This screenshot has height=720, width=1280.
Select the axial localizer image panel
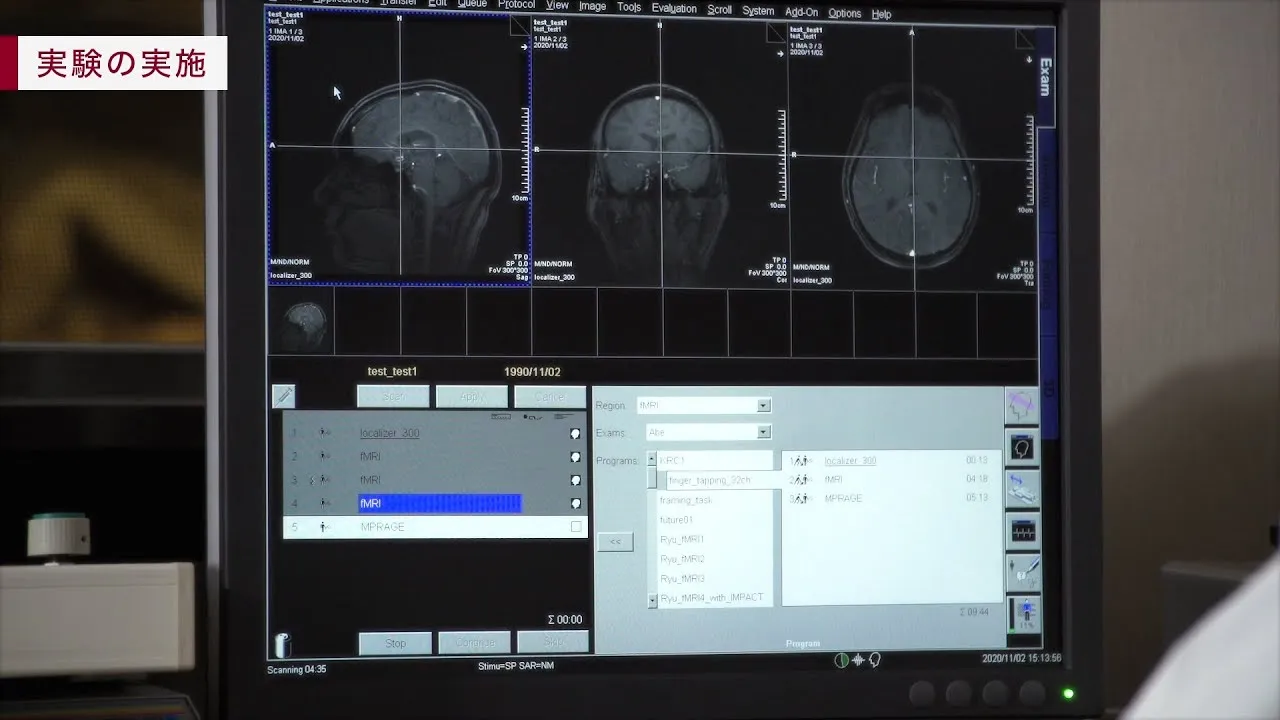913,157
